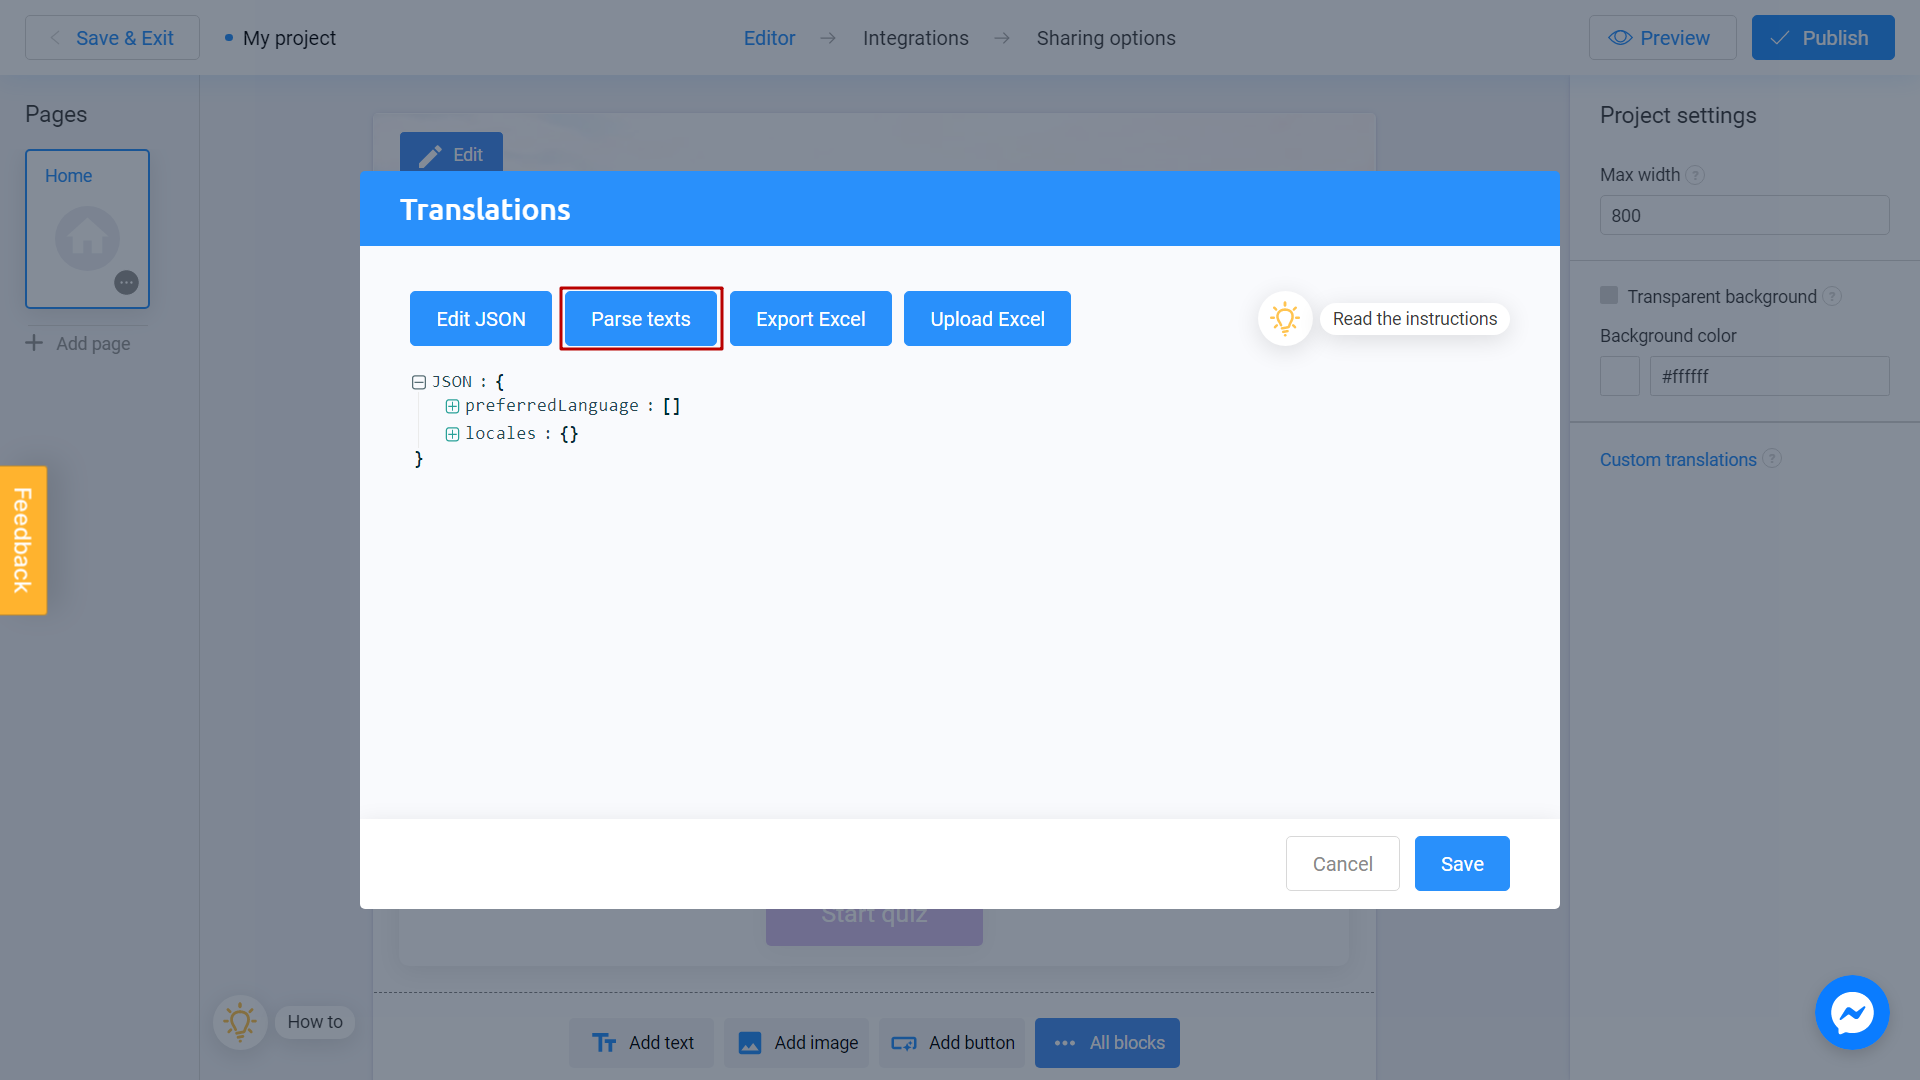
Task: Toggle Transparent background checkbox
Action: (x=1609, y=295)
